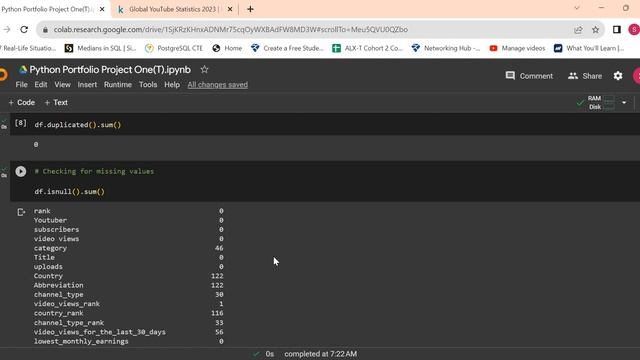640x360 pixels.
Task: Click the notebook title Python Portfolio Project One(T).ipynb
Action: point(110,70)
